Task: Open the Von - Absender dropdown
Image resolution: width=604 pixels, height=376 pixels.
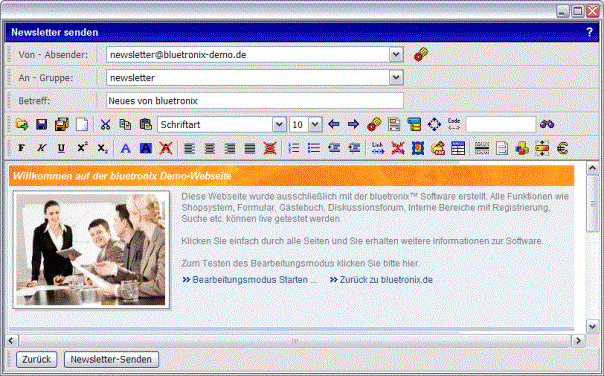Action: (396, 55)
